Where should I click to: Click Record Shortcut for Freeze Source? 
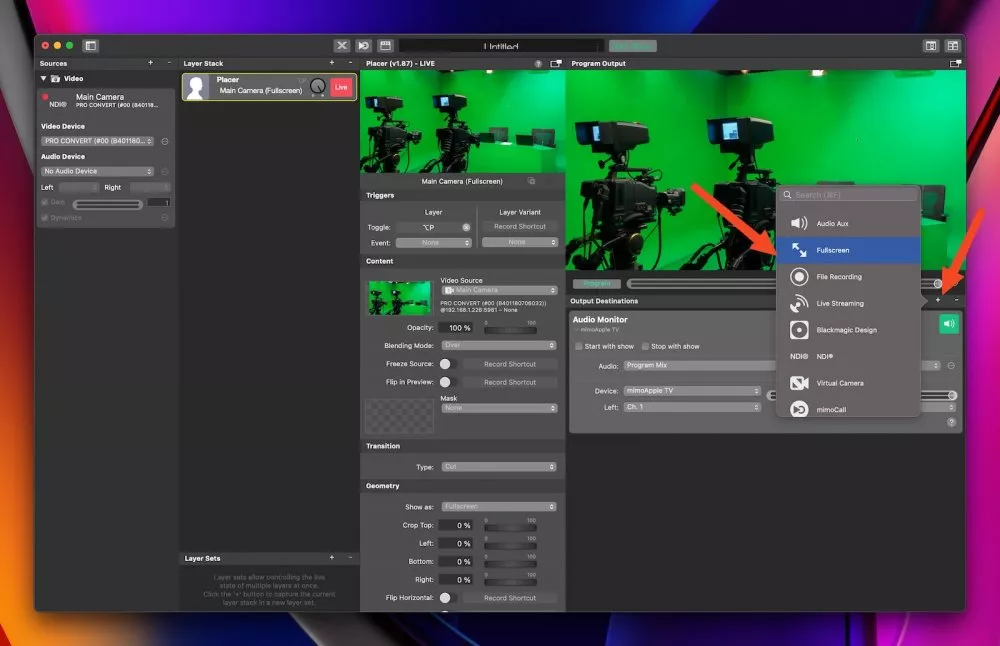pyautogui.click(x=510, y=364)
